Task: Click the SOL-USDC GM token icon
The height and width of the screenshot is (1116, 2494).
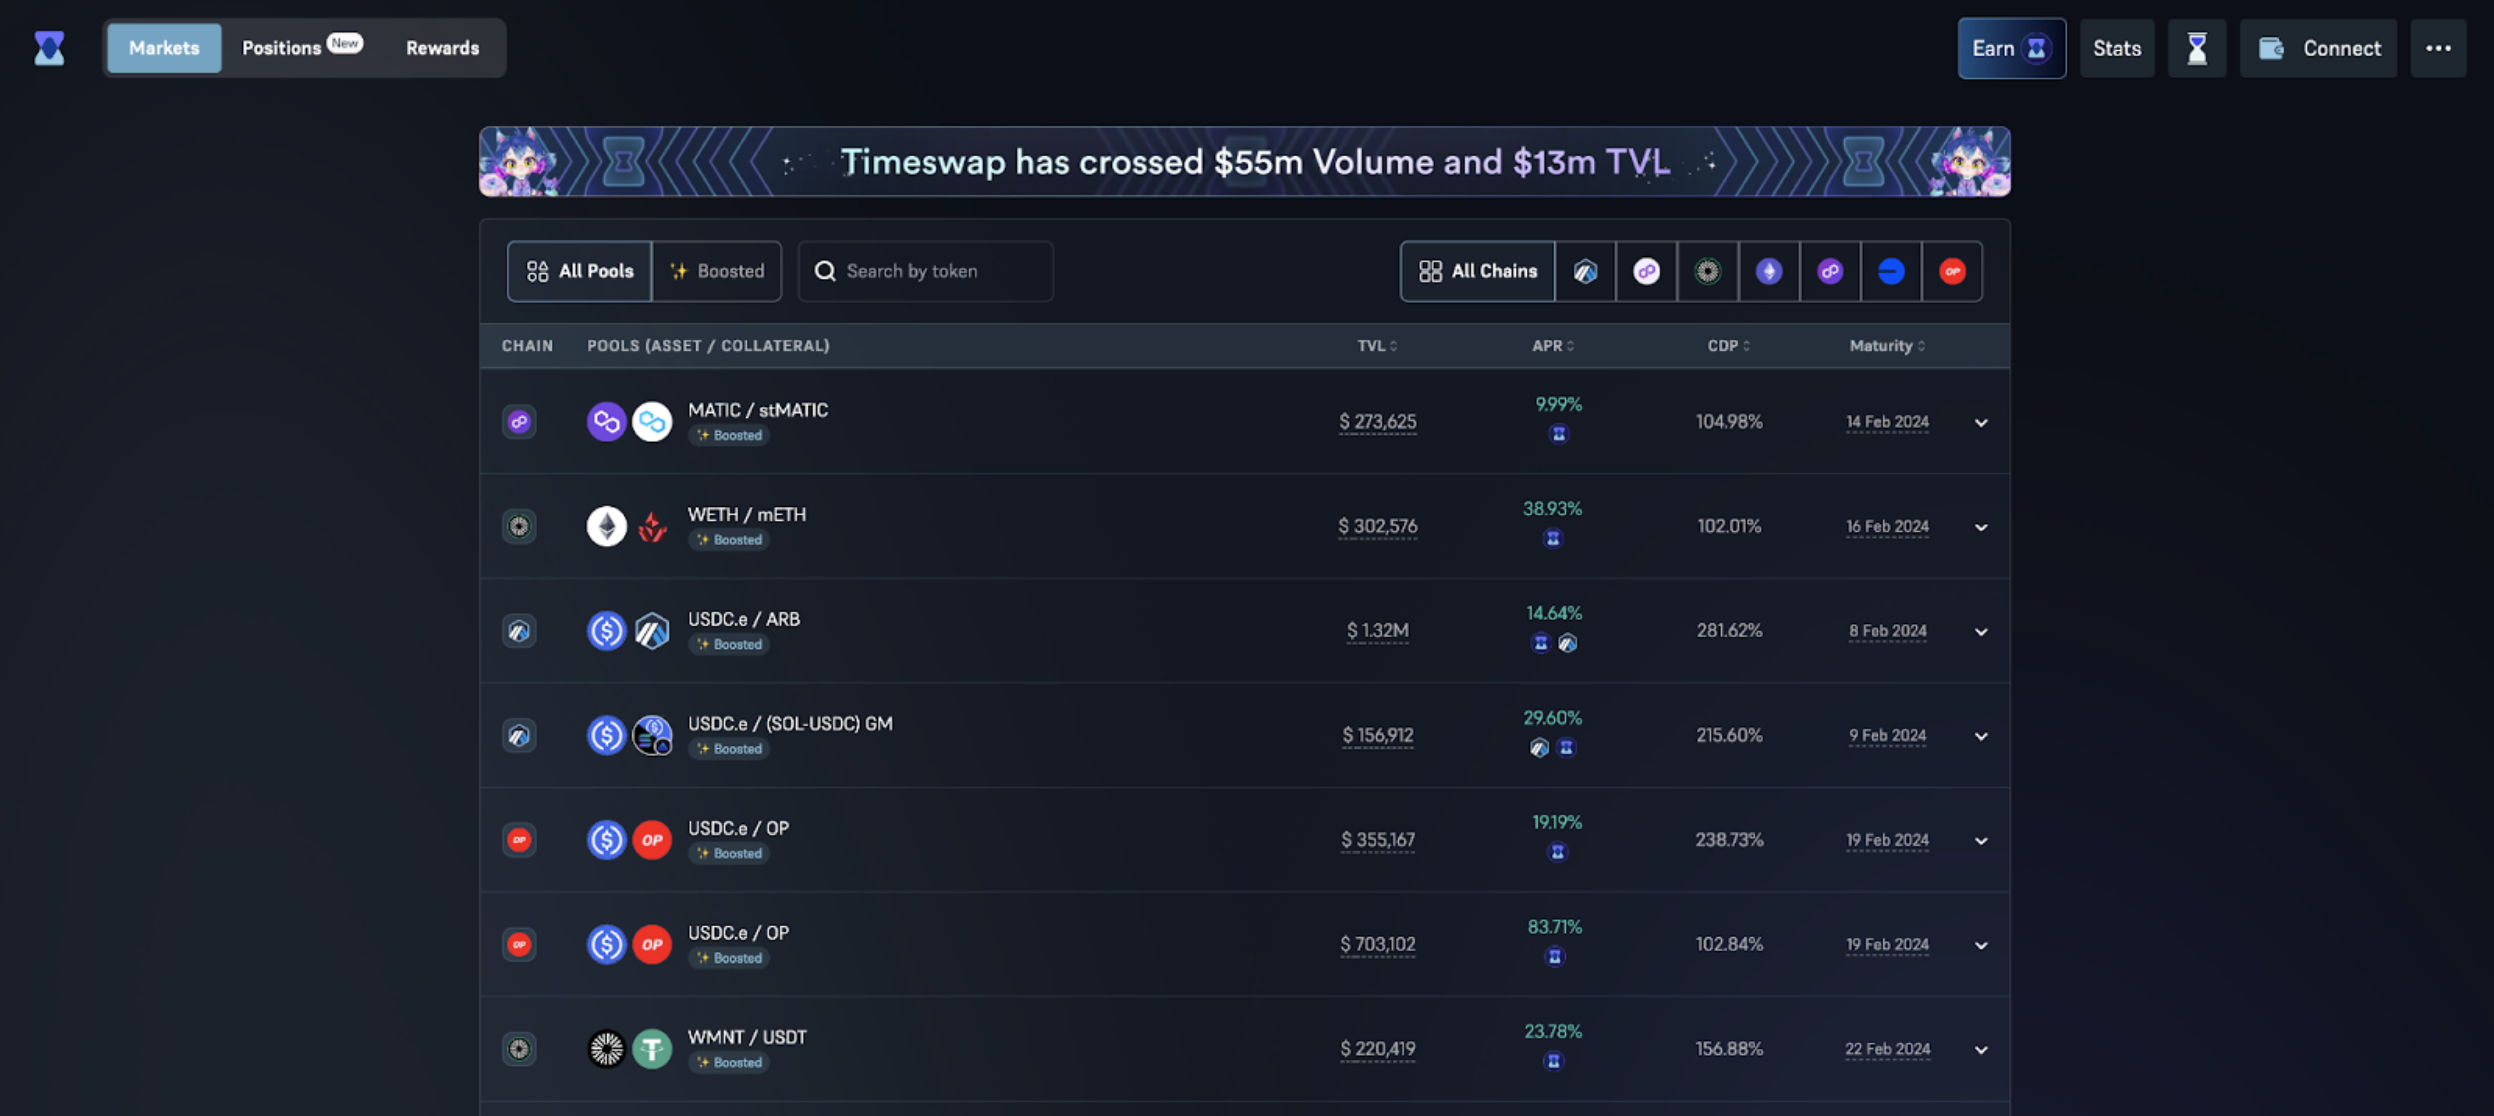Action: pyautogui.click(x=652, y=735)
